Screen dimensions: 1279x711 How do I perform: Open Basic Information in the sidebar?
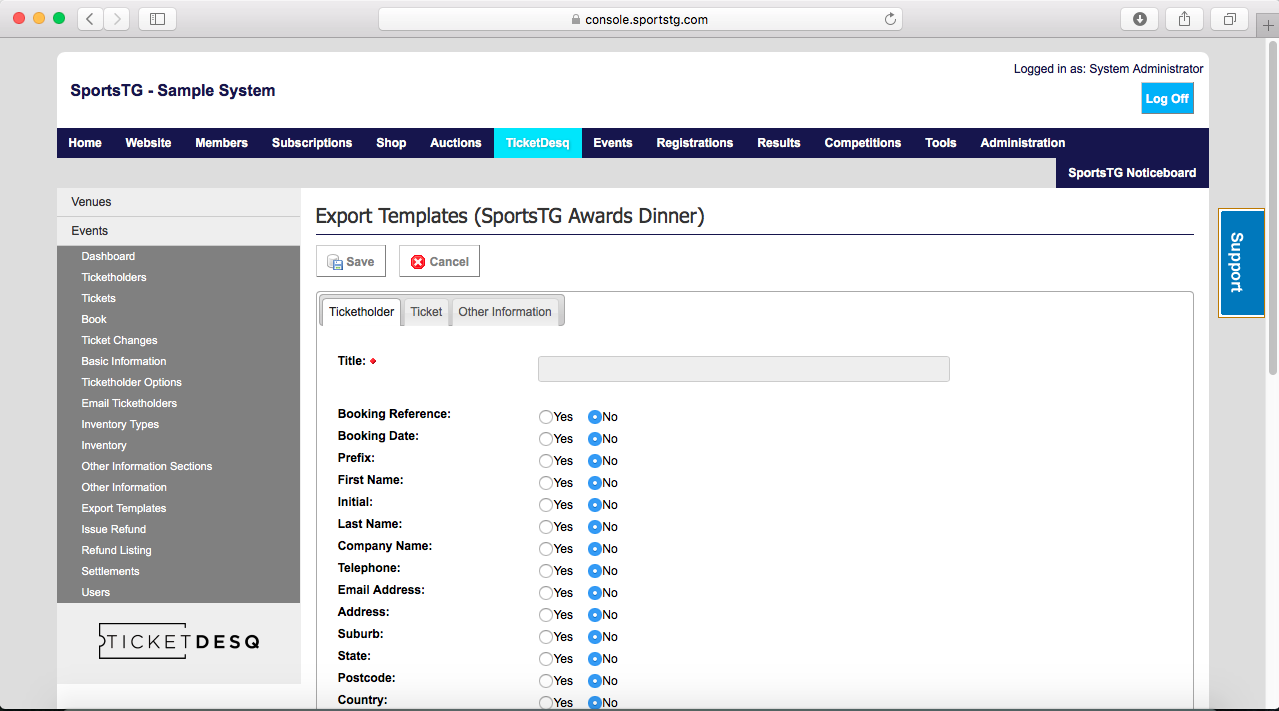point(124,362)
